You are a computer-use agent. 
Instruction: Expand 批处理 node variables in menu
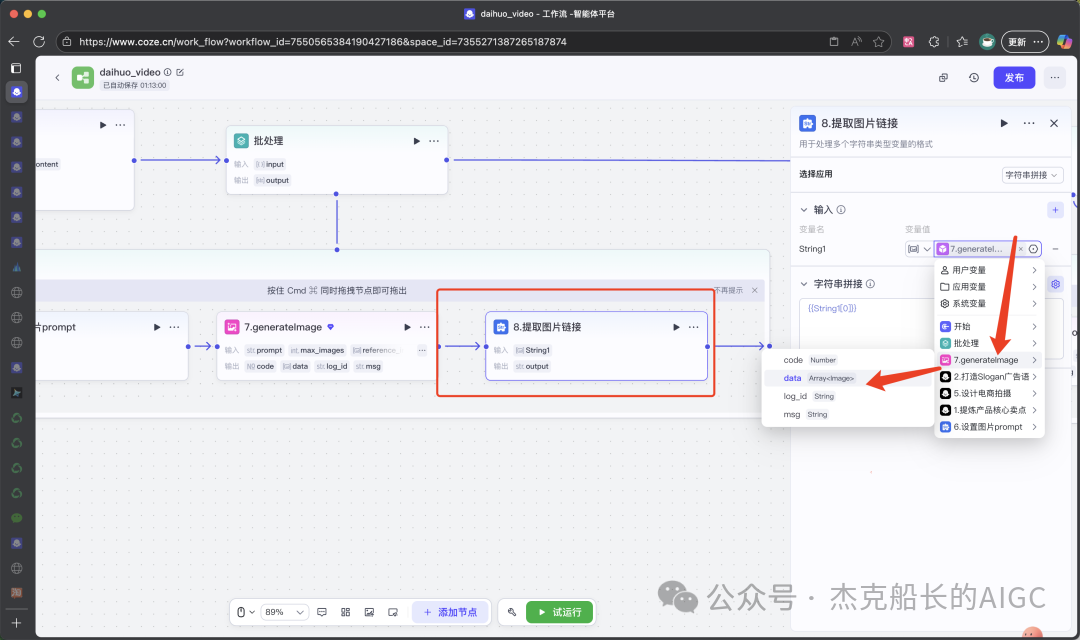(989, 343)
